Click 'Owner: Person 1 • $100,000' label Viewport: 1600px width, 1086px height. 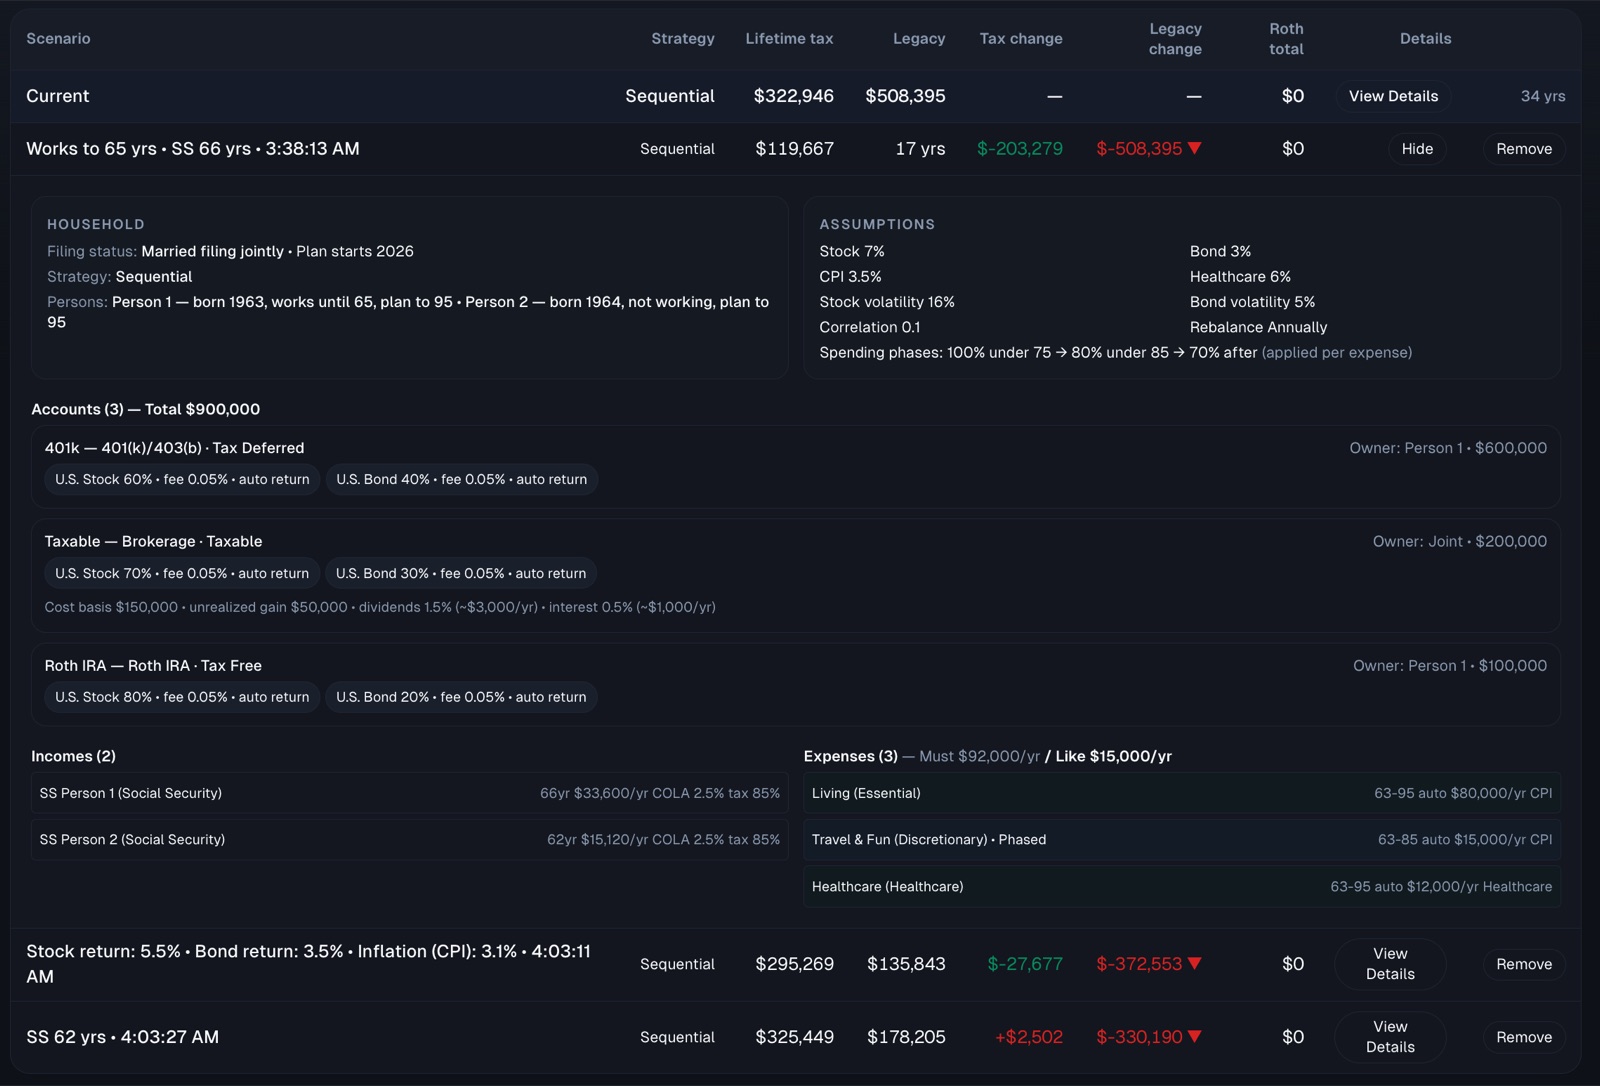point(1449,665)
